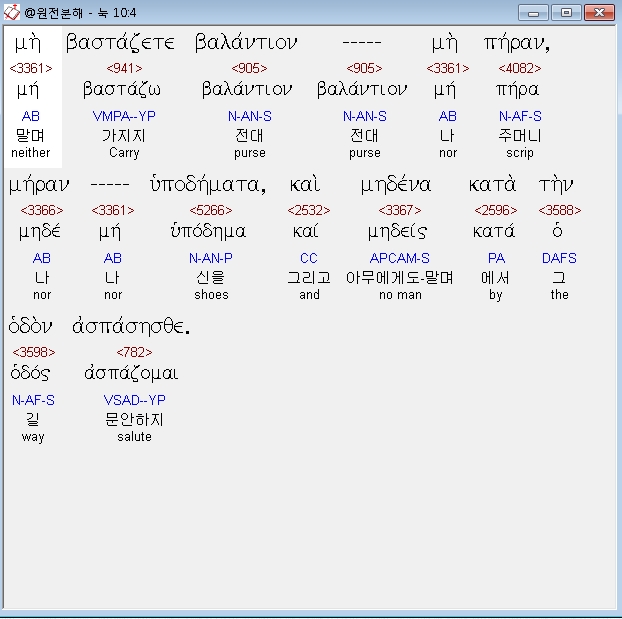This screenshot has height=619, width=622.
Task: Select the lemma πήρα
Action: [x=517, y=90]
